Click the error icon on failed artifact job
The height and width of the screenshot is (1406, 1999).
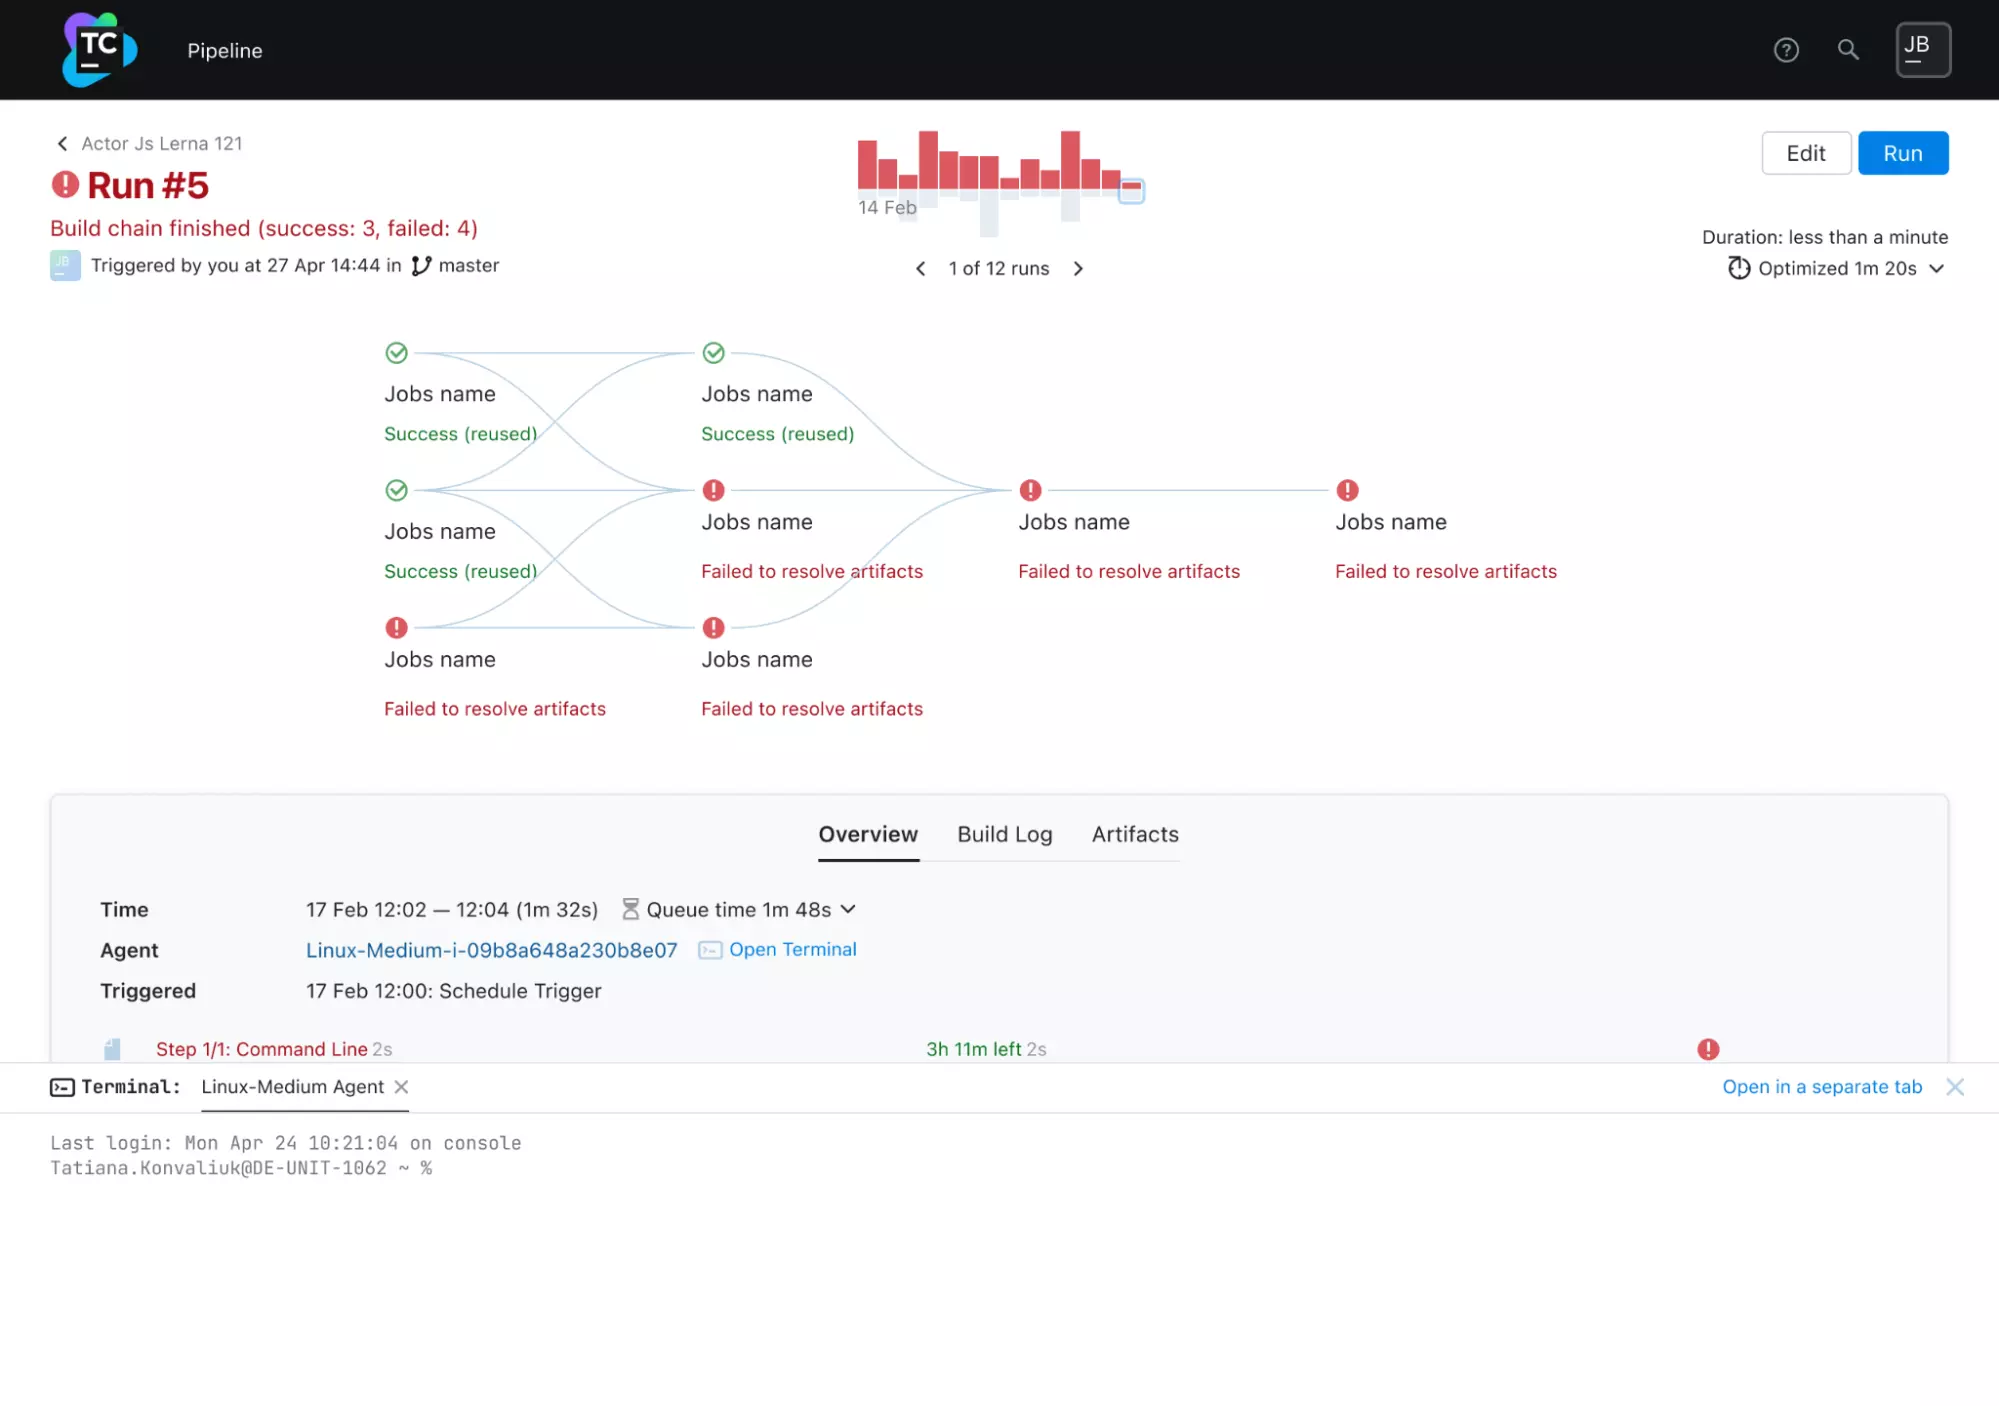pos(712,488)
